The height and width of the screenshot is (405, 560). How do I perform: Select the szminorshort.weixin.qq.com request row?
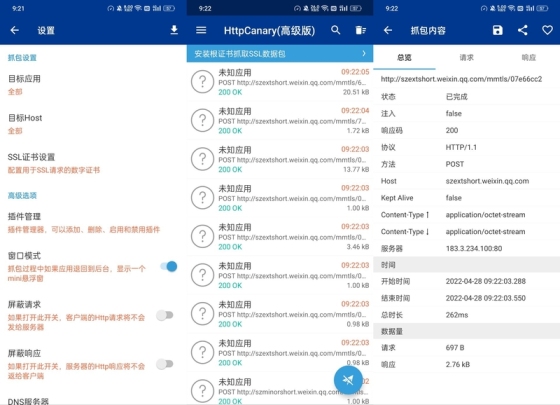(x=280, y=390)
